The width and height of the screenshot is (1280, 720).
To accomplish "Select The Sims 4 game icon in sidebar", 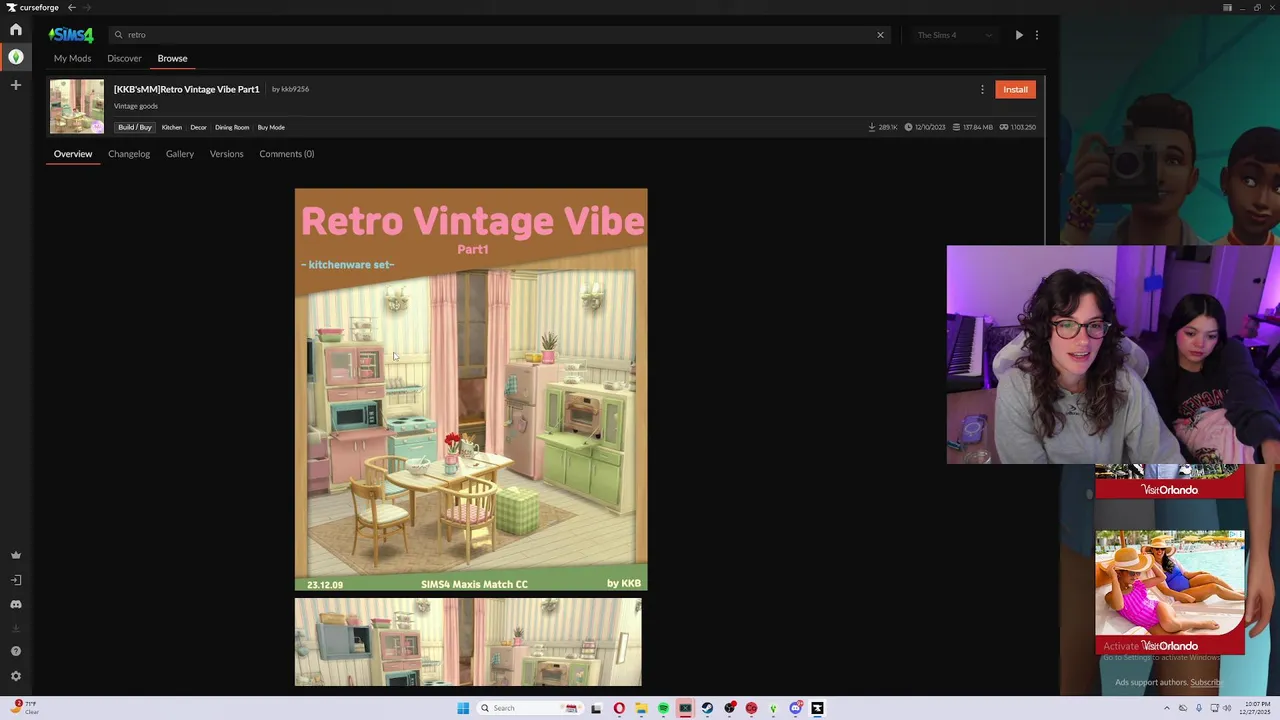I will click(x=15, y=57).
